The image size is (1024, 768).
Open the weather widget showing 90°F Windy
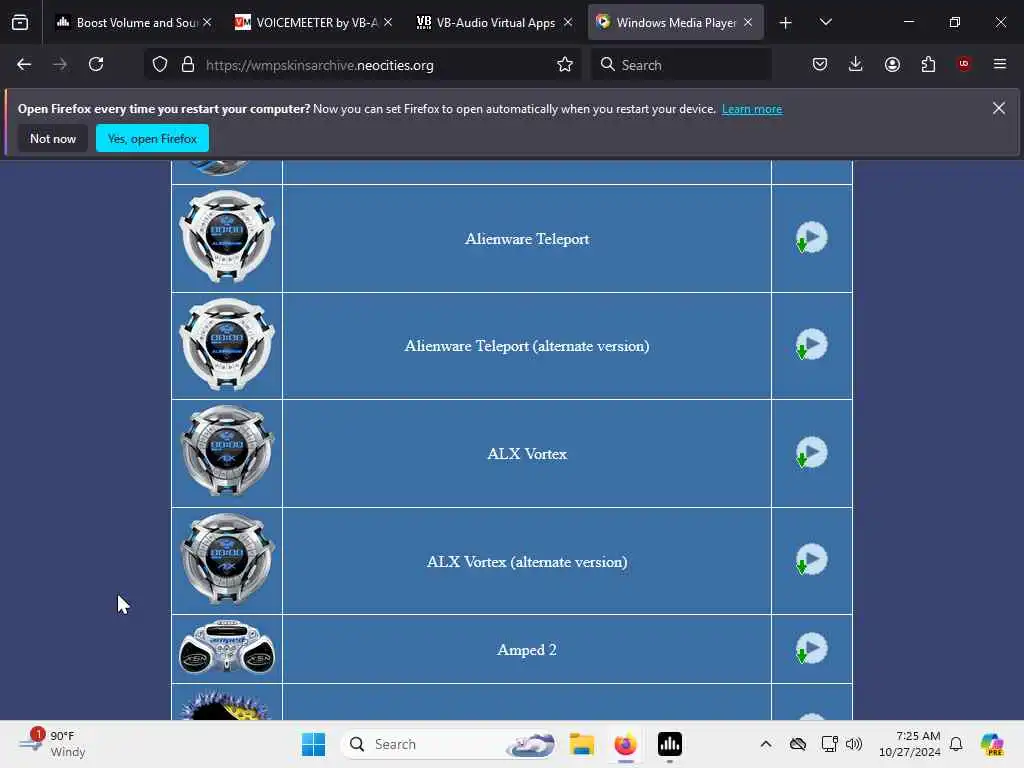point(52,744)
